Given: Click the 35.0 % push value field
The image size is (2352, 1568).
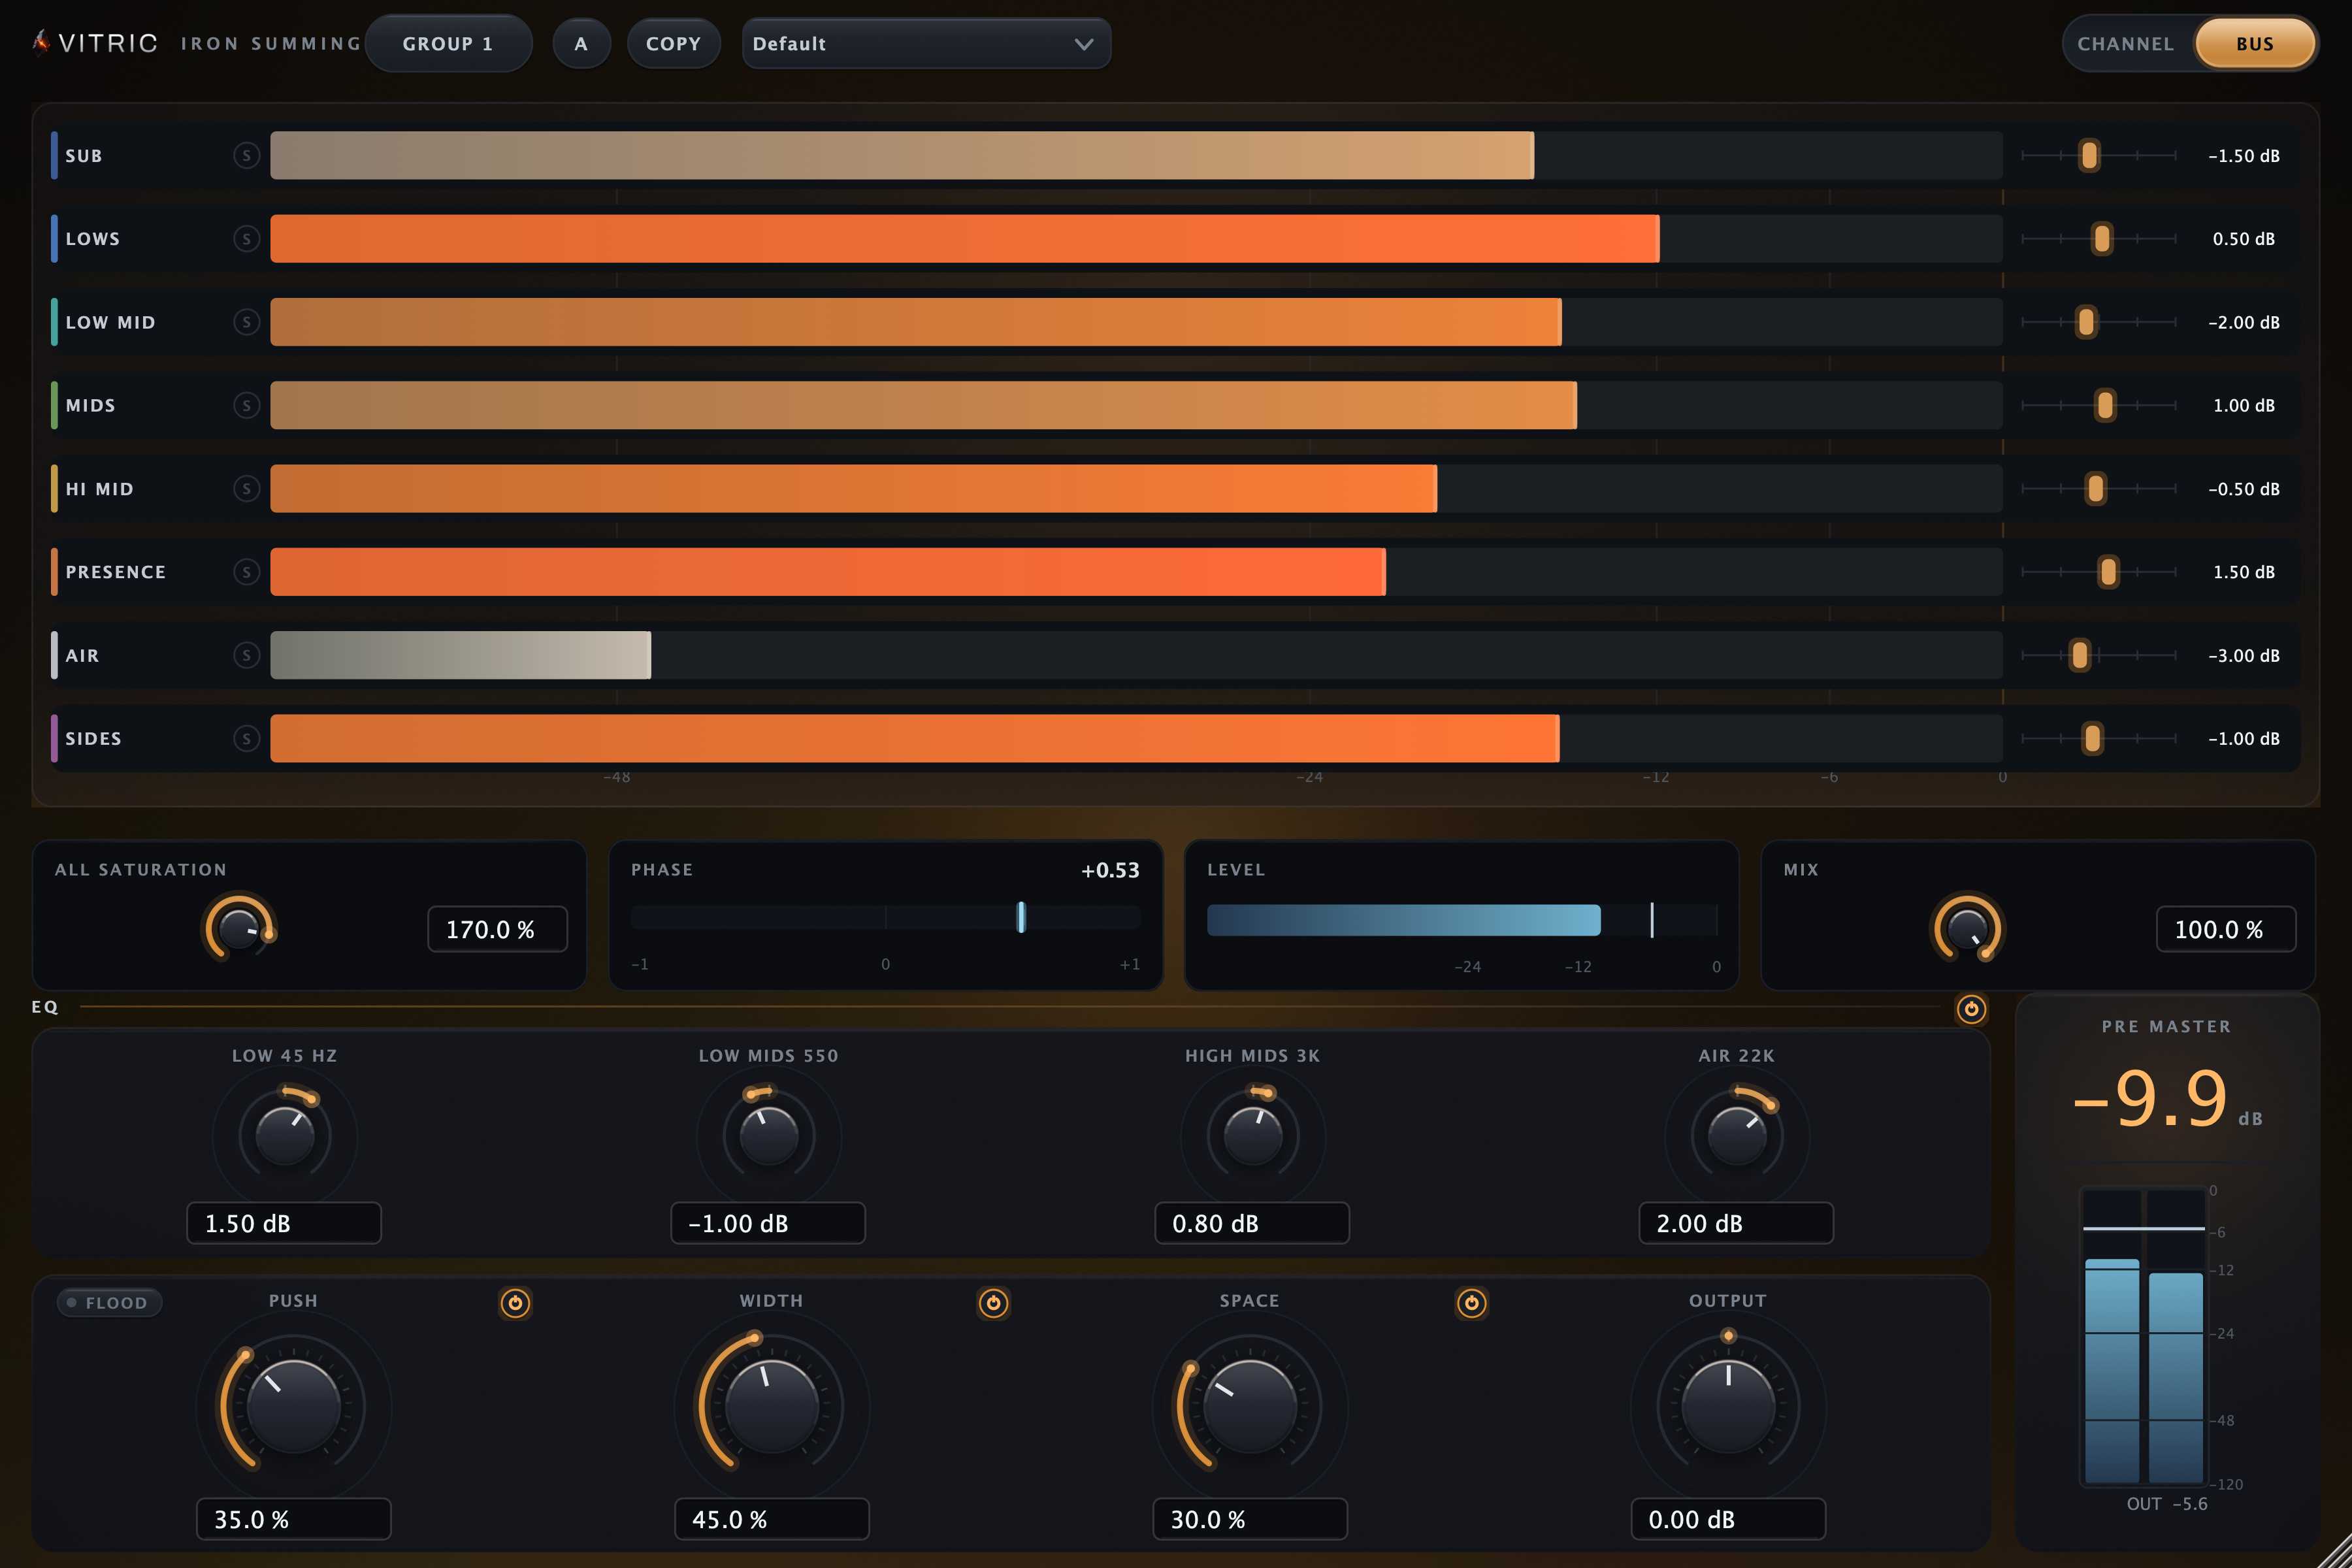Looking at the screenshot, I should pos(293,1519).
